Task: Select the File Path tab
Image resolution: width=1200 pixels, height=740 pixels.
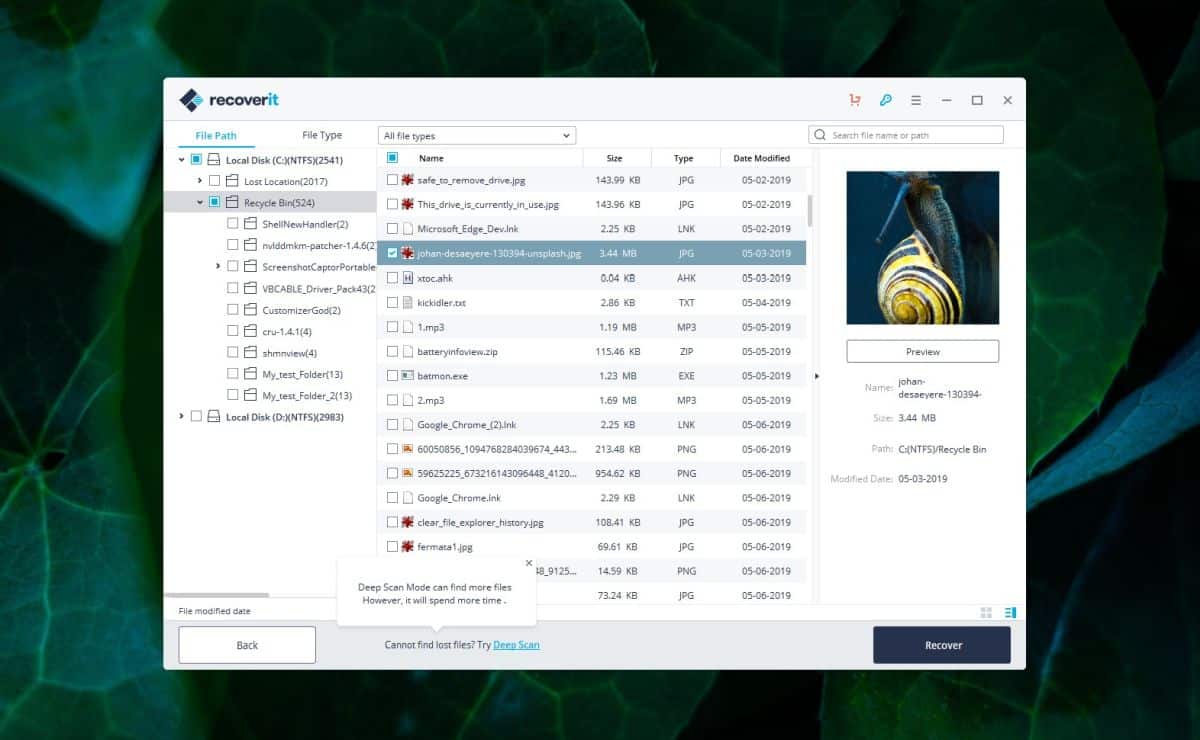Action: [x=216, y=134]
